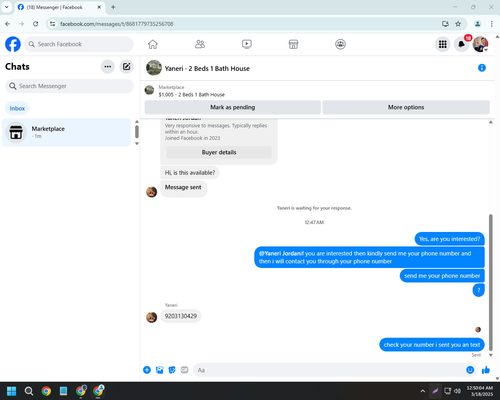Click the Aa message input field
Viewport: 500px width, 400px height.
(x=330, y=370)
